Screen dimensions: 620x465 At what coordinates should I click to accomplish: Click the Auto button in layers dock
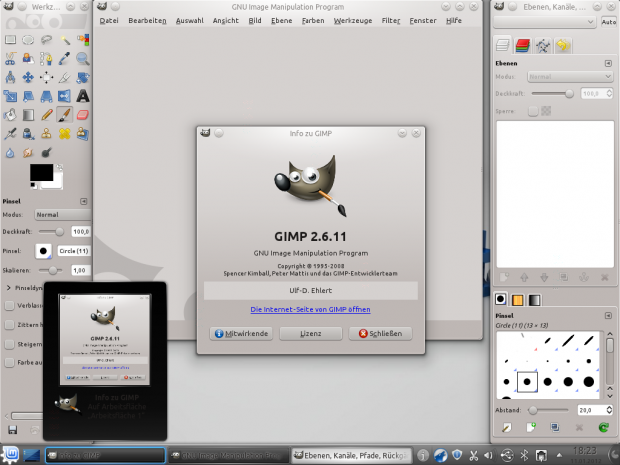[609, 22]
